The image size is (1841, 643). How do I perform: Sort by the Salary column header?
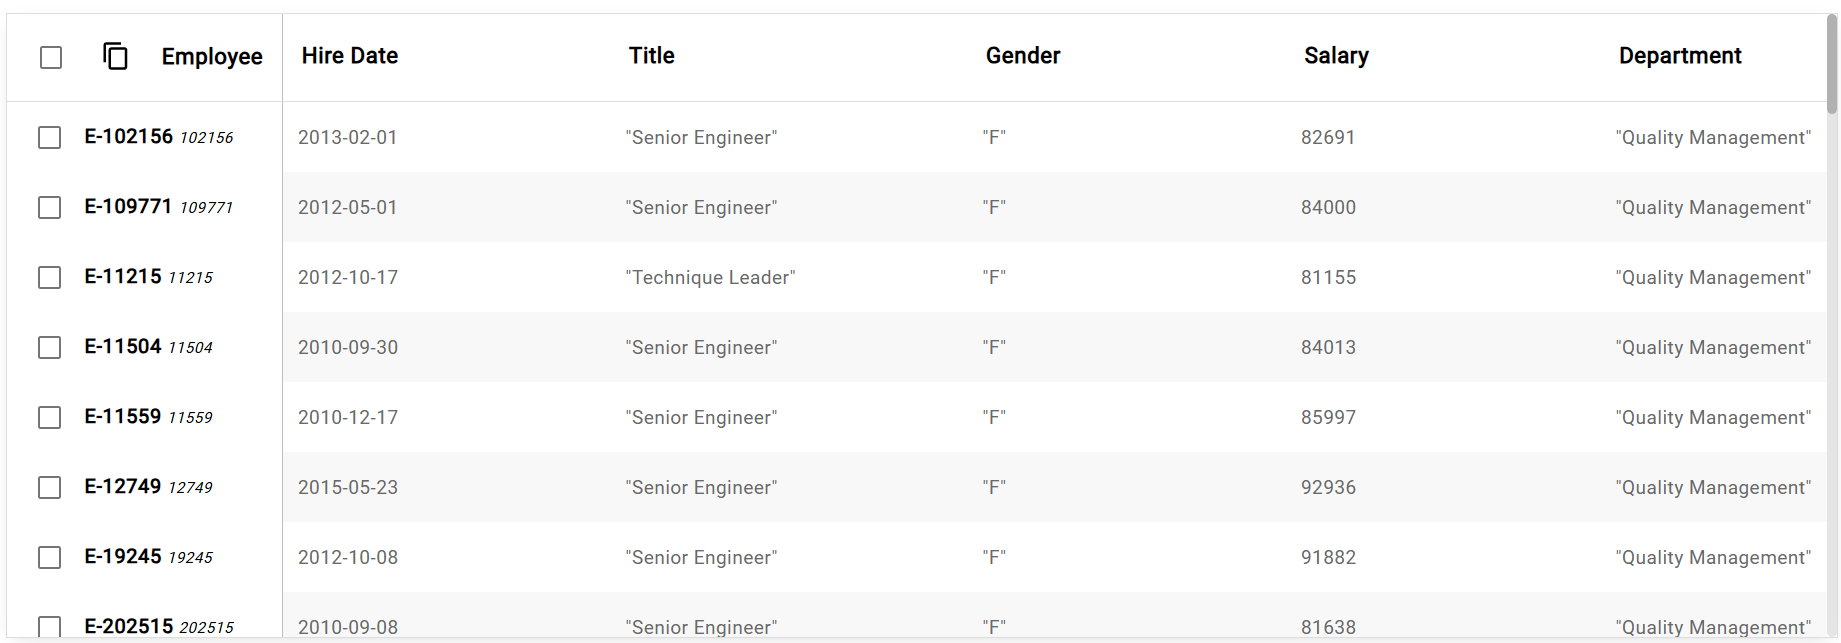click(1336, 56)
